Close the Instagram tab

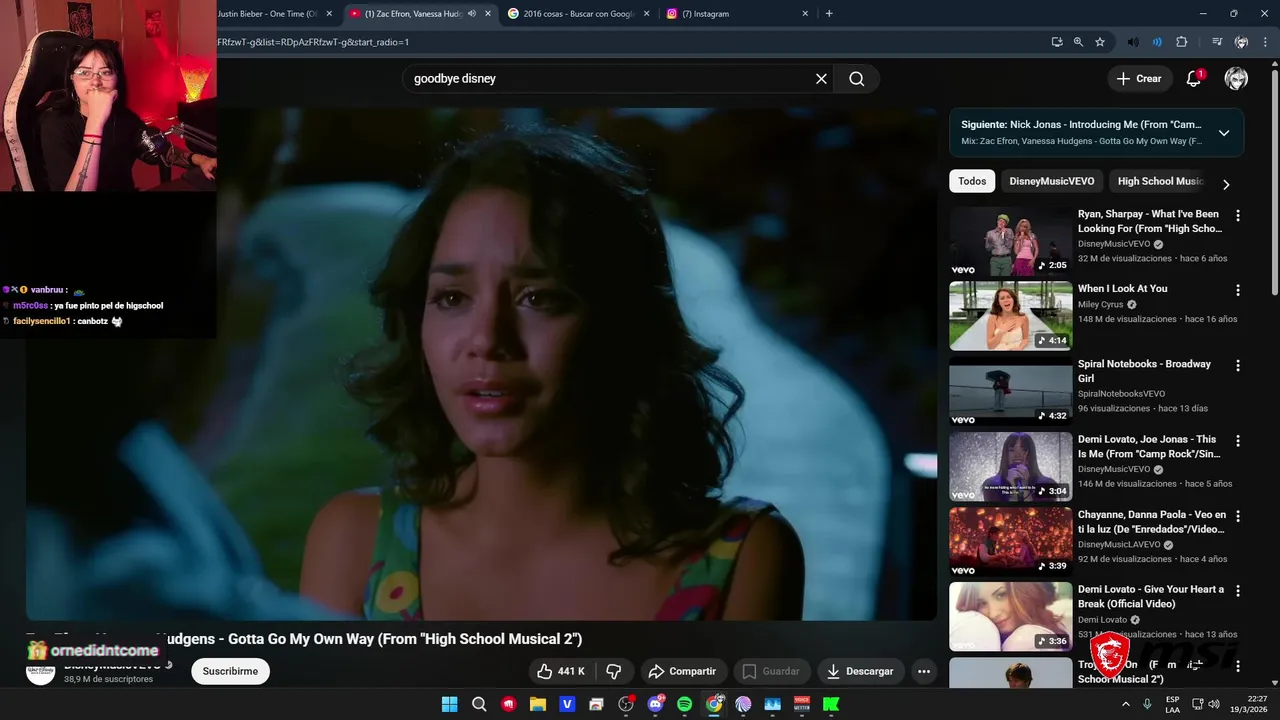805,14
